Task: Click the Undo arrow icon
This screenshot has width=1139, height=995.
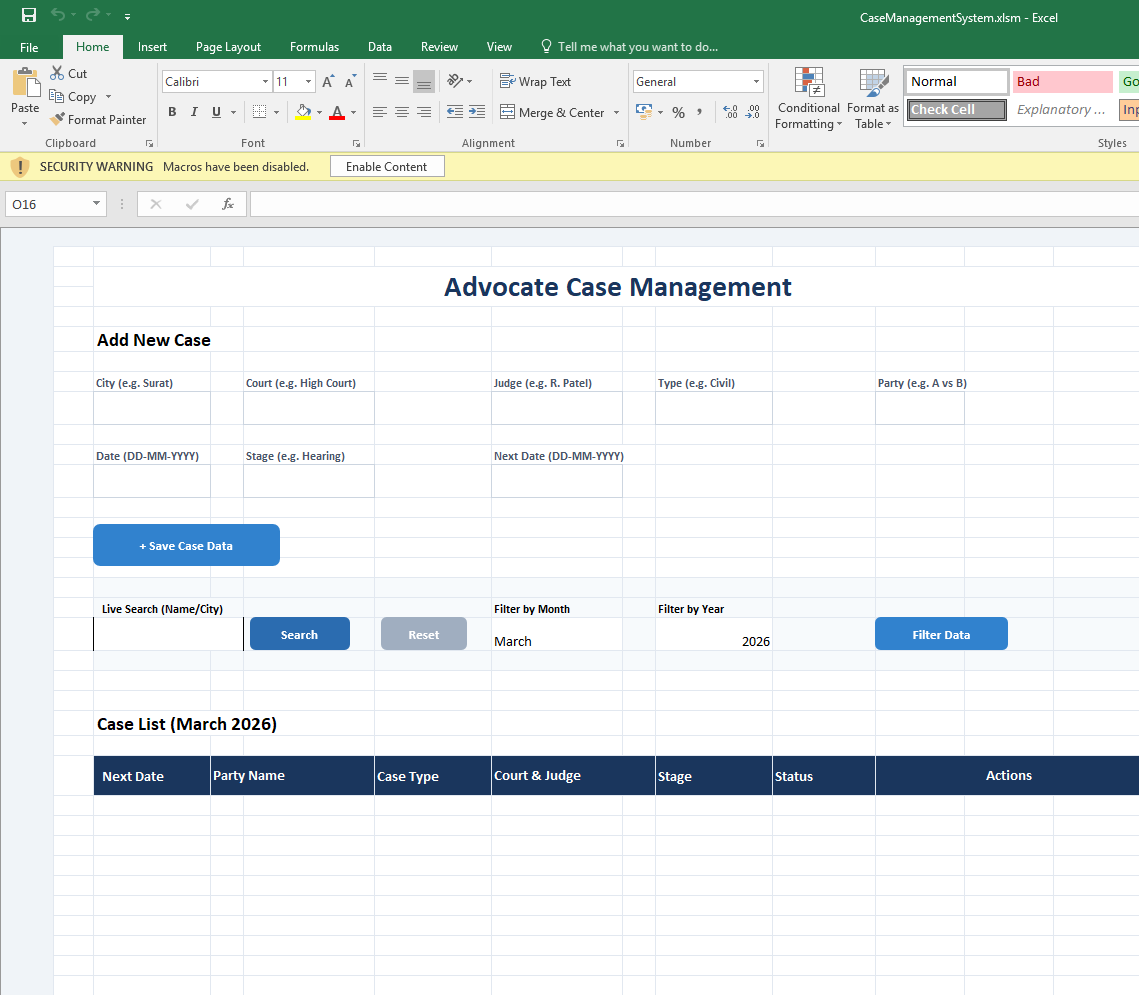Action: tap(58, 15)
